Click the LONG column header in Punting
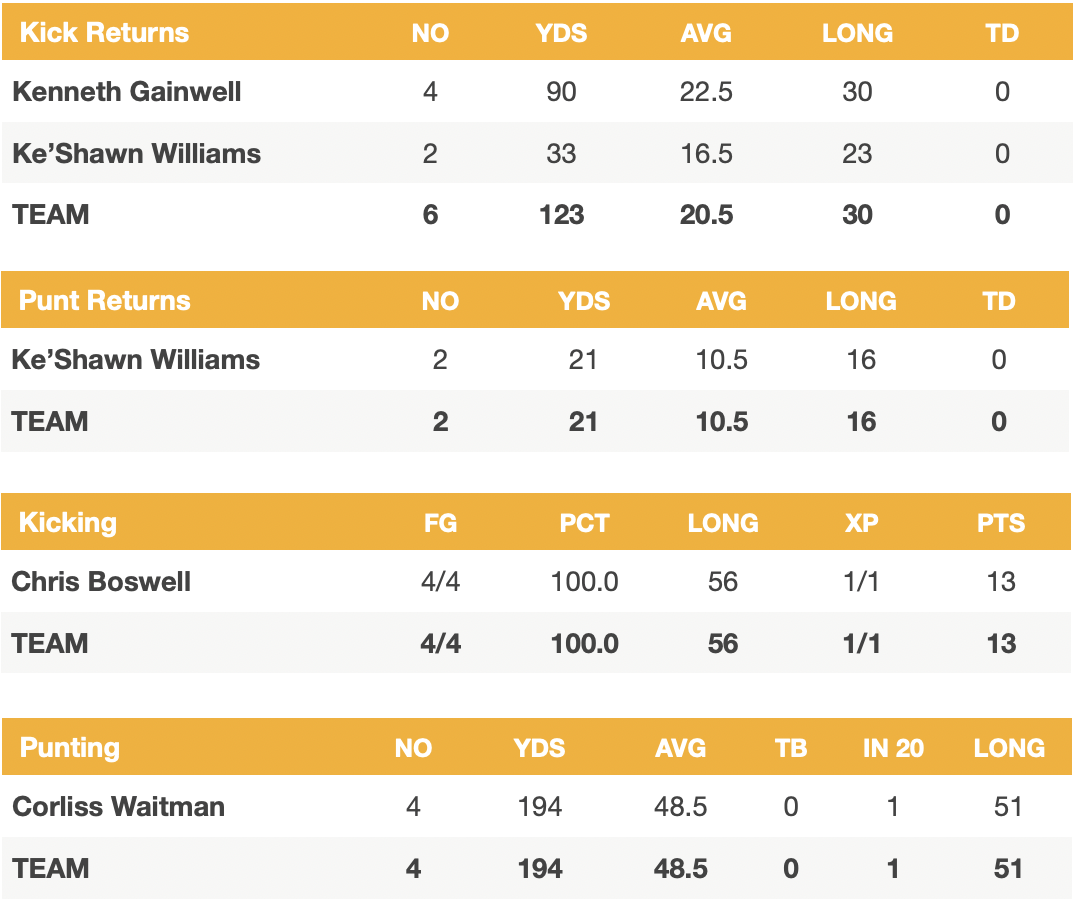Image resolution: width=1074 pixels, height=908 pixels. coord(1009,747)
